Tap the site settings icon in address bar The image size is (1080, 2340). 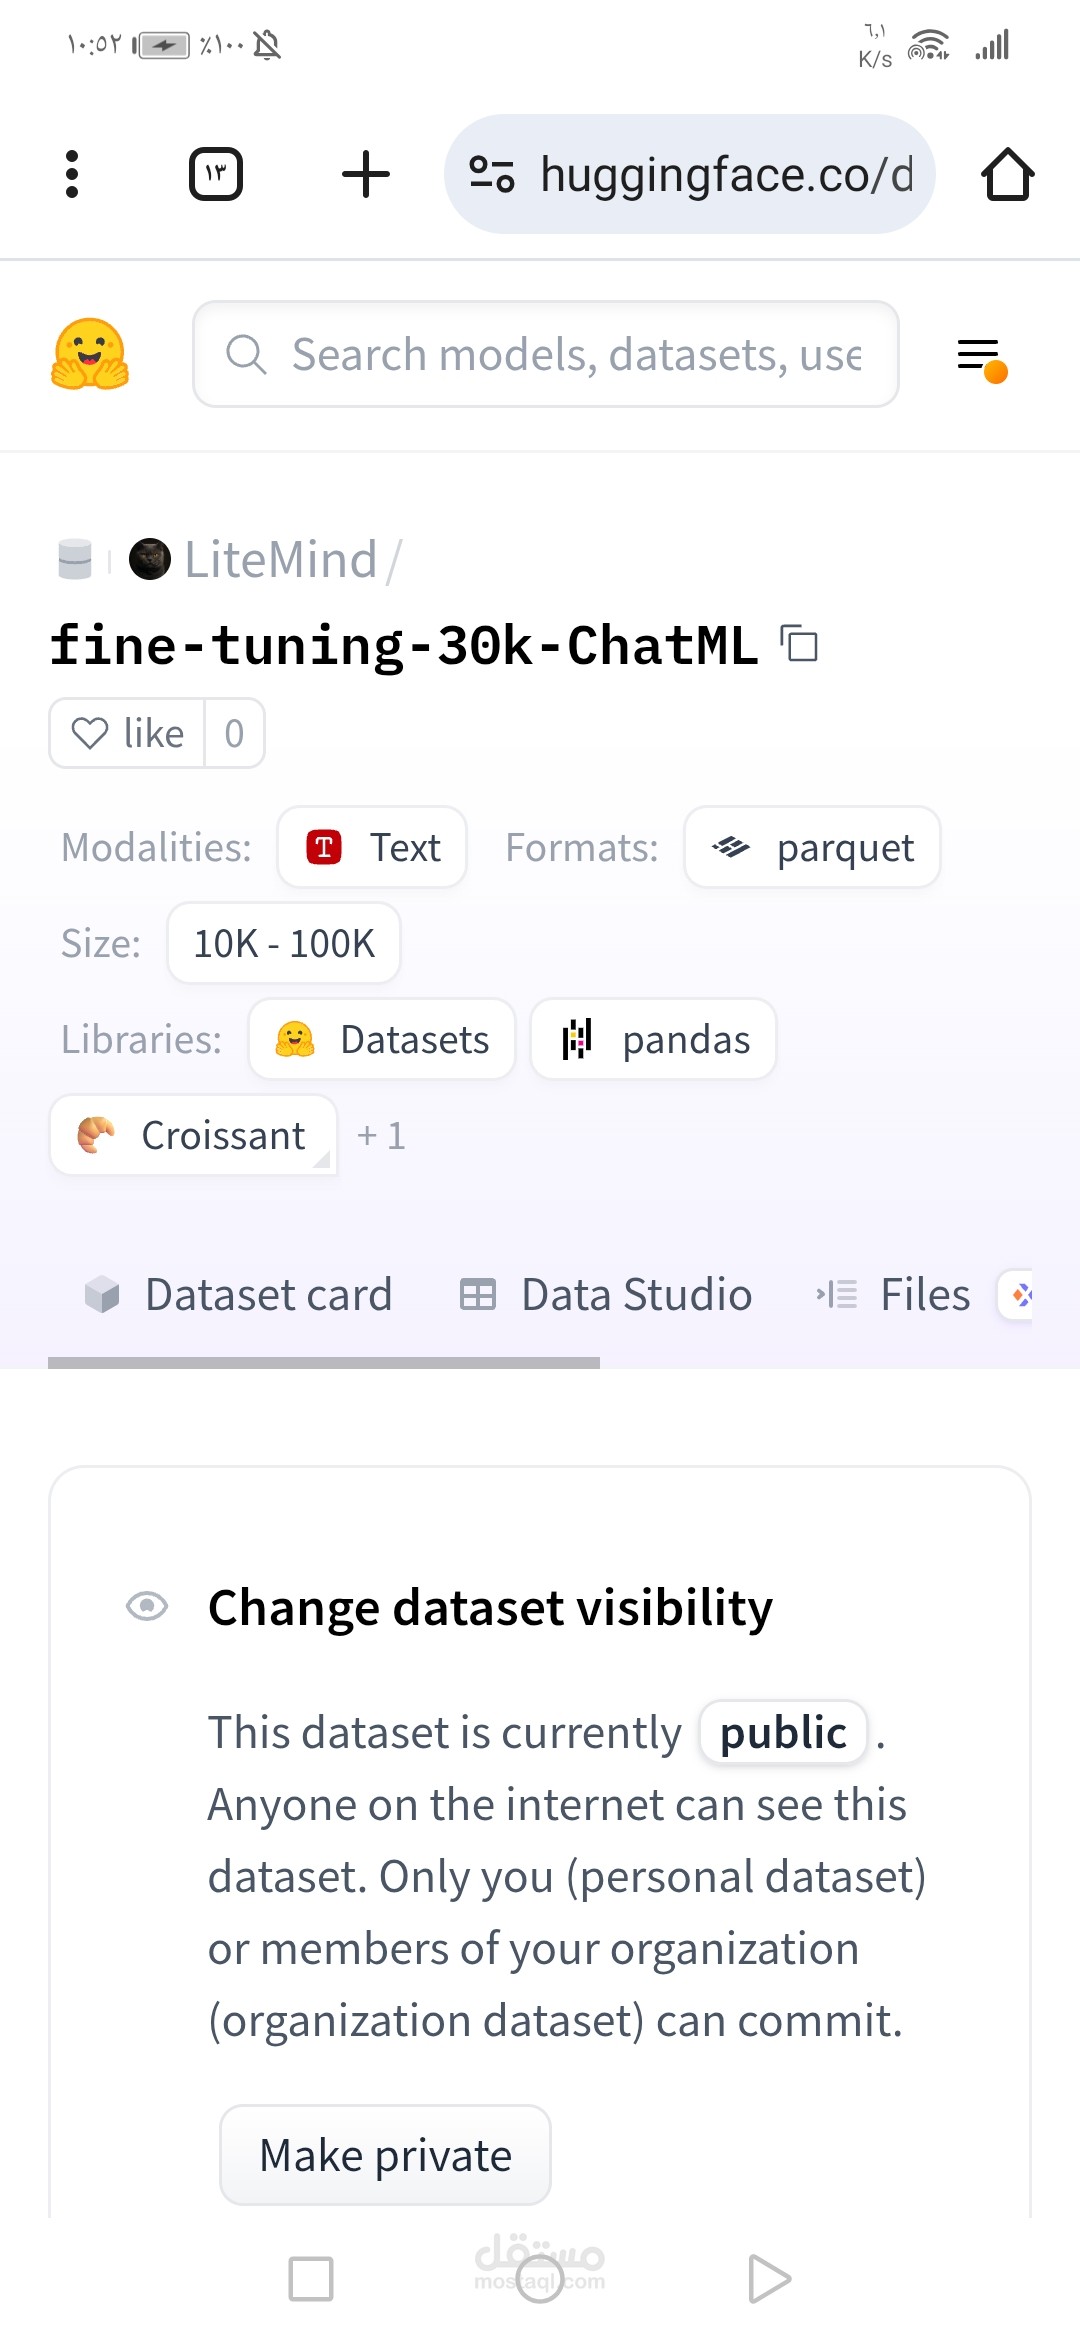(492, 175)
